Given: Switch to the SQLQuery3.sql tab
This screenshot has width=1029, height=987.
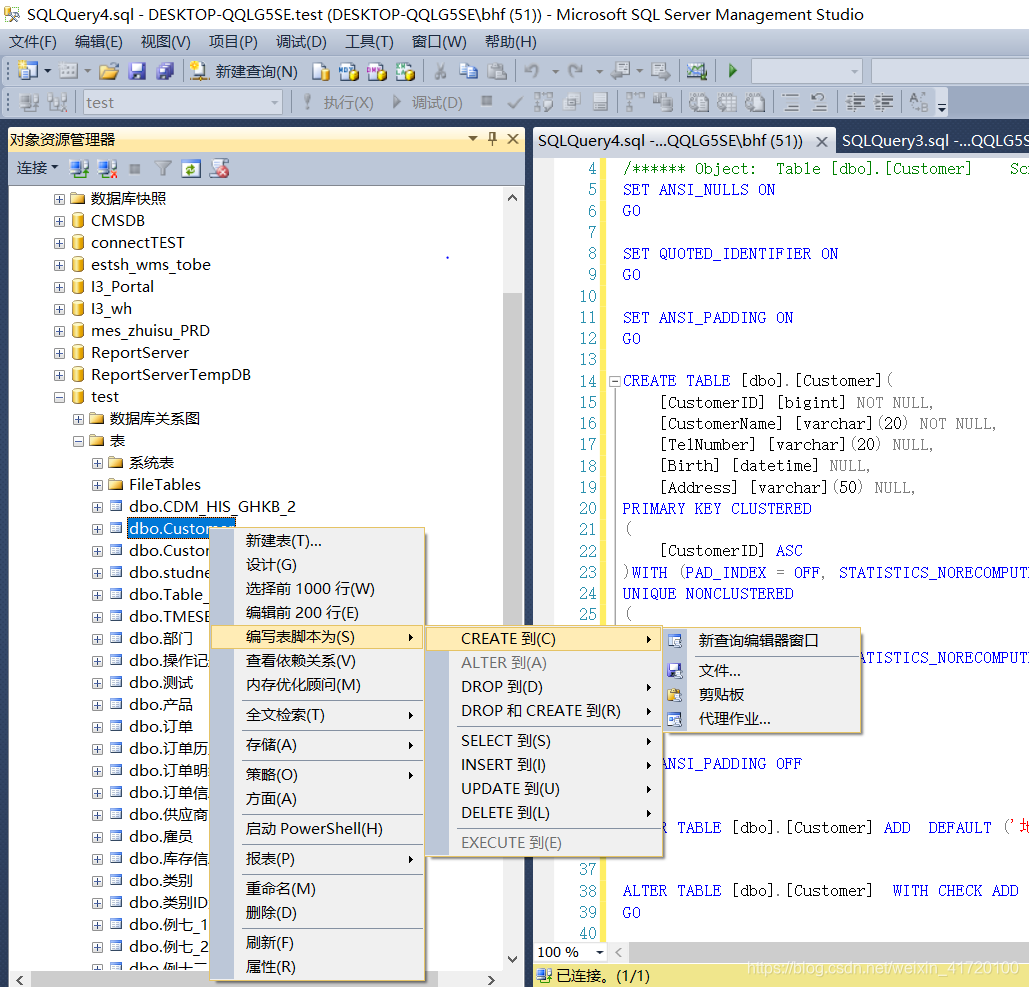Looking at the screenshot, I should [933, 141].
